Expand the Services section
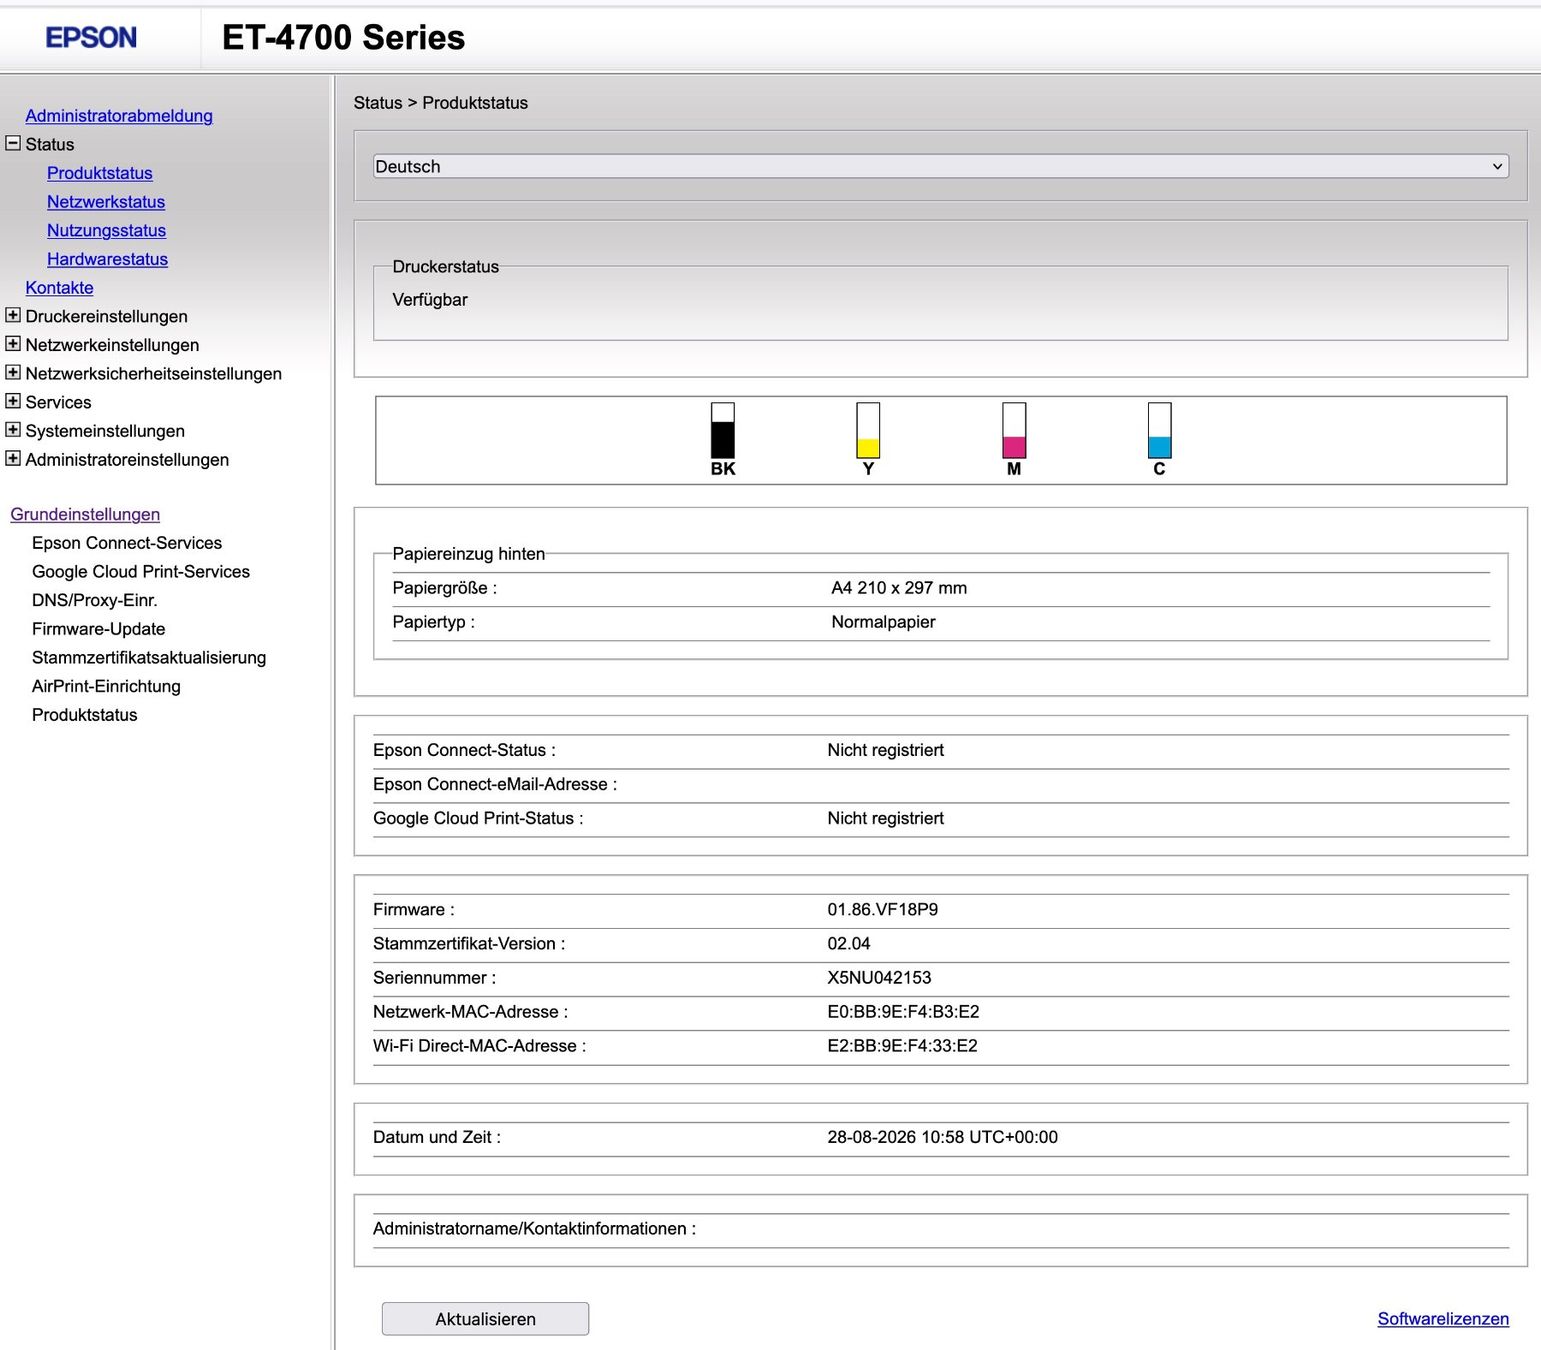The image size is (1541, 1350). pos(13,401)
